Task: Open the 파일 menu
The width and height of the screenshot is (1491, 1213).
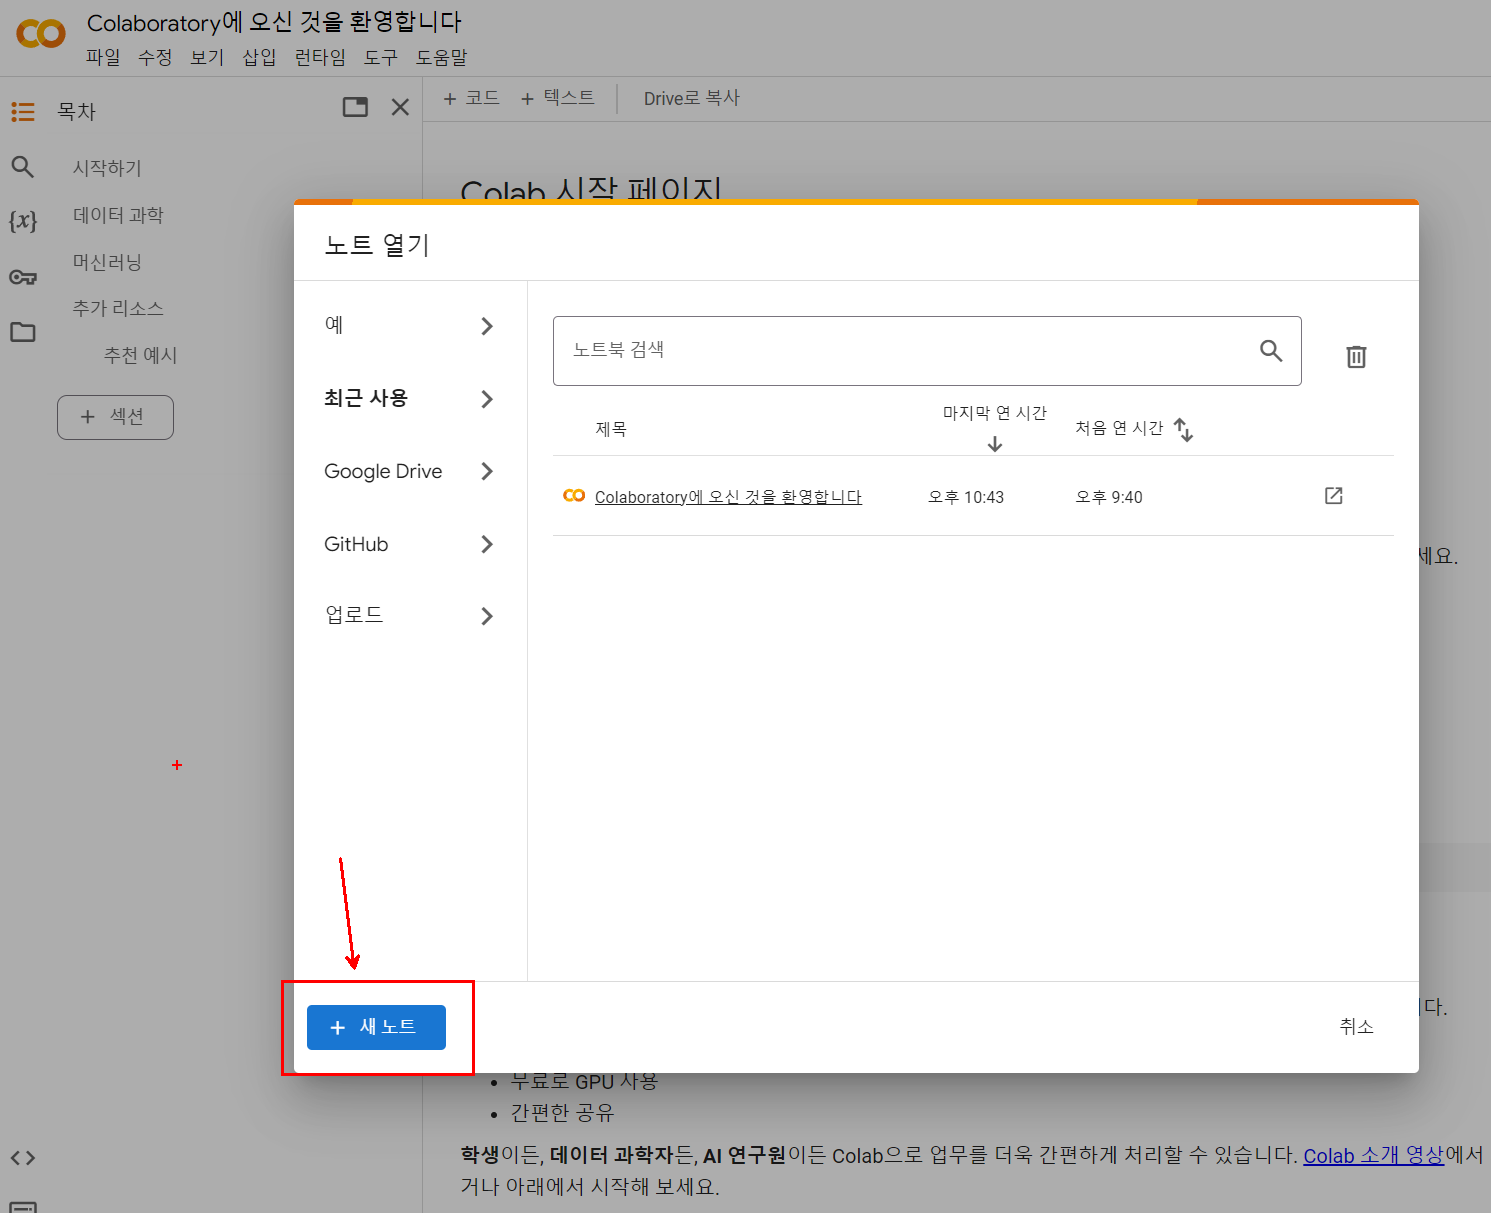Action: click(x=103, y=58)
